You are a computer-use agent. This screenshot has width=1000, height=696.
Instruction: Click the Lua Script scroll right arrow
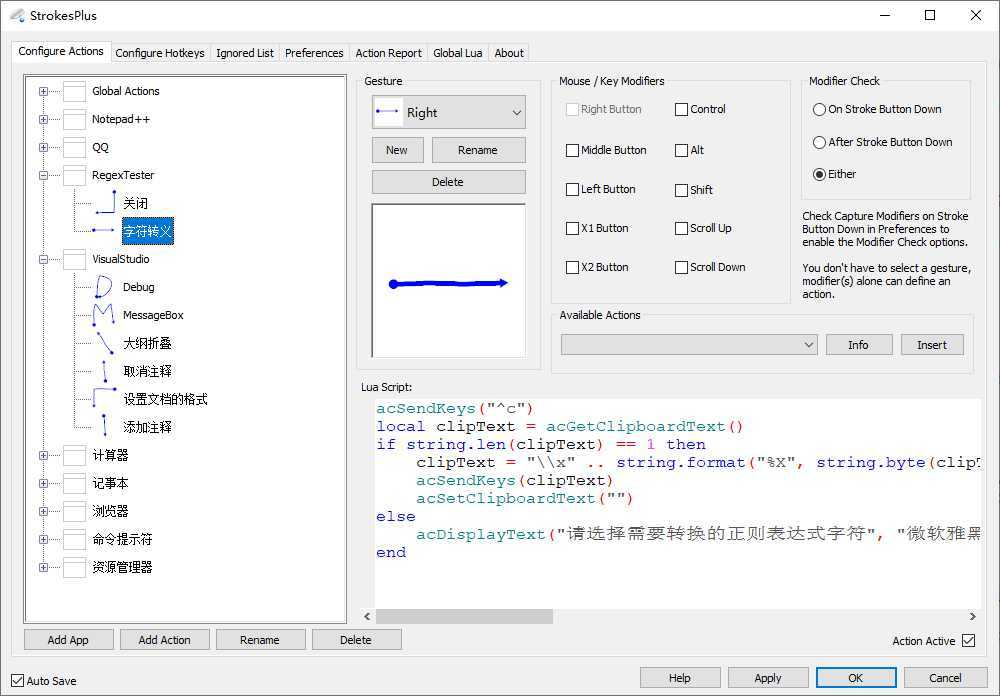click(x=973, y=616)
